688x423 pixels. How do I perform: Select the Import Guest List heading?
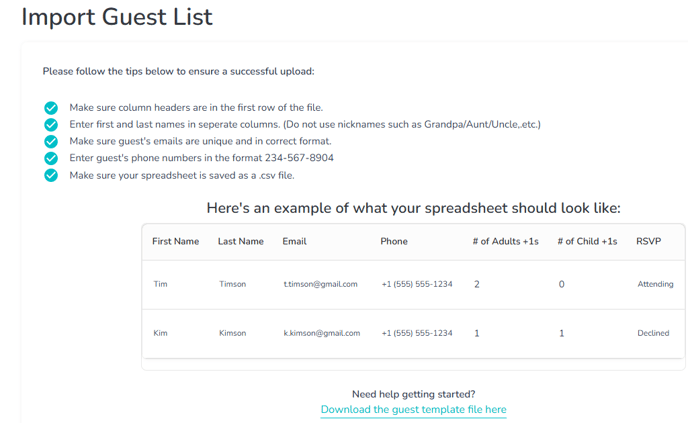tap(117, 17)
